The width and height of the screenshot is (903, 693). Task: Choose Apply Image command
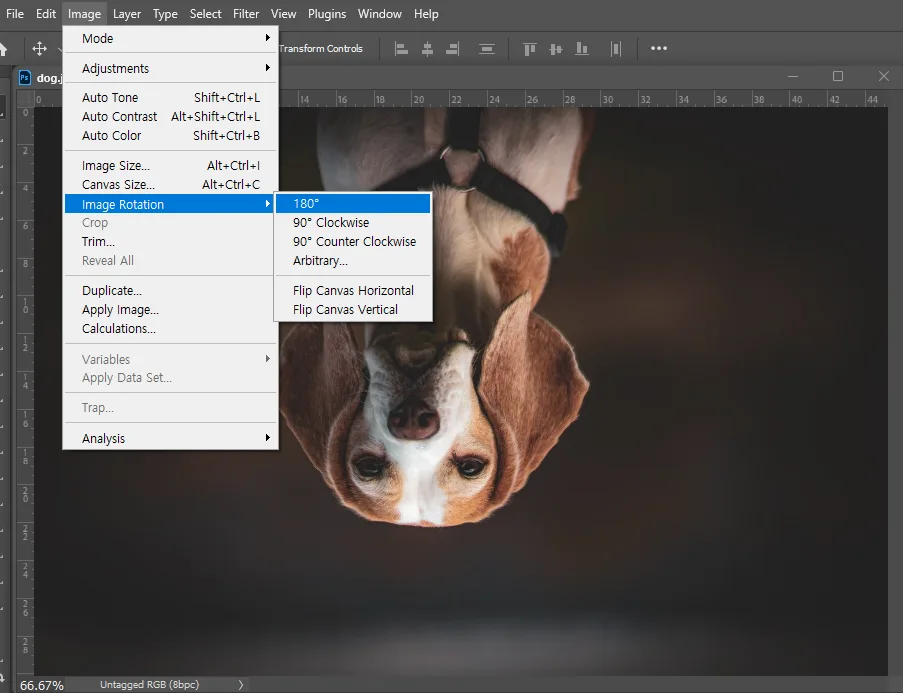pos(171,309)
